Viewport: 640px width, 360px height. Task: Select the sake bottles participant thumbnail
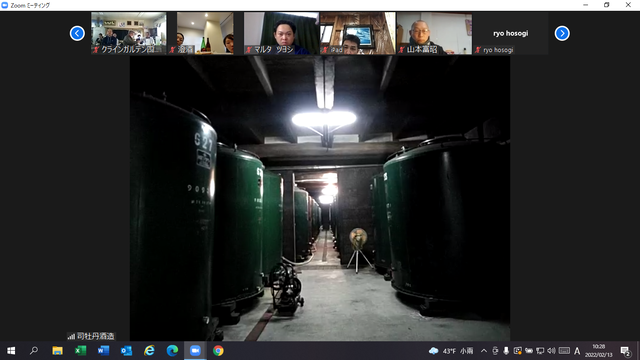click(x=205, y=33)
